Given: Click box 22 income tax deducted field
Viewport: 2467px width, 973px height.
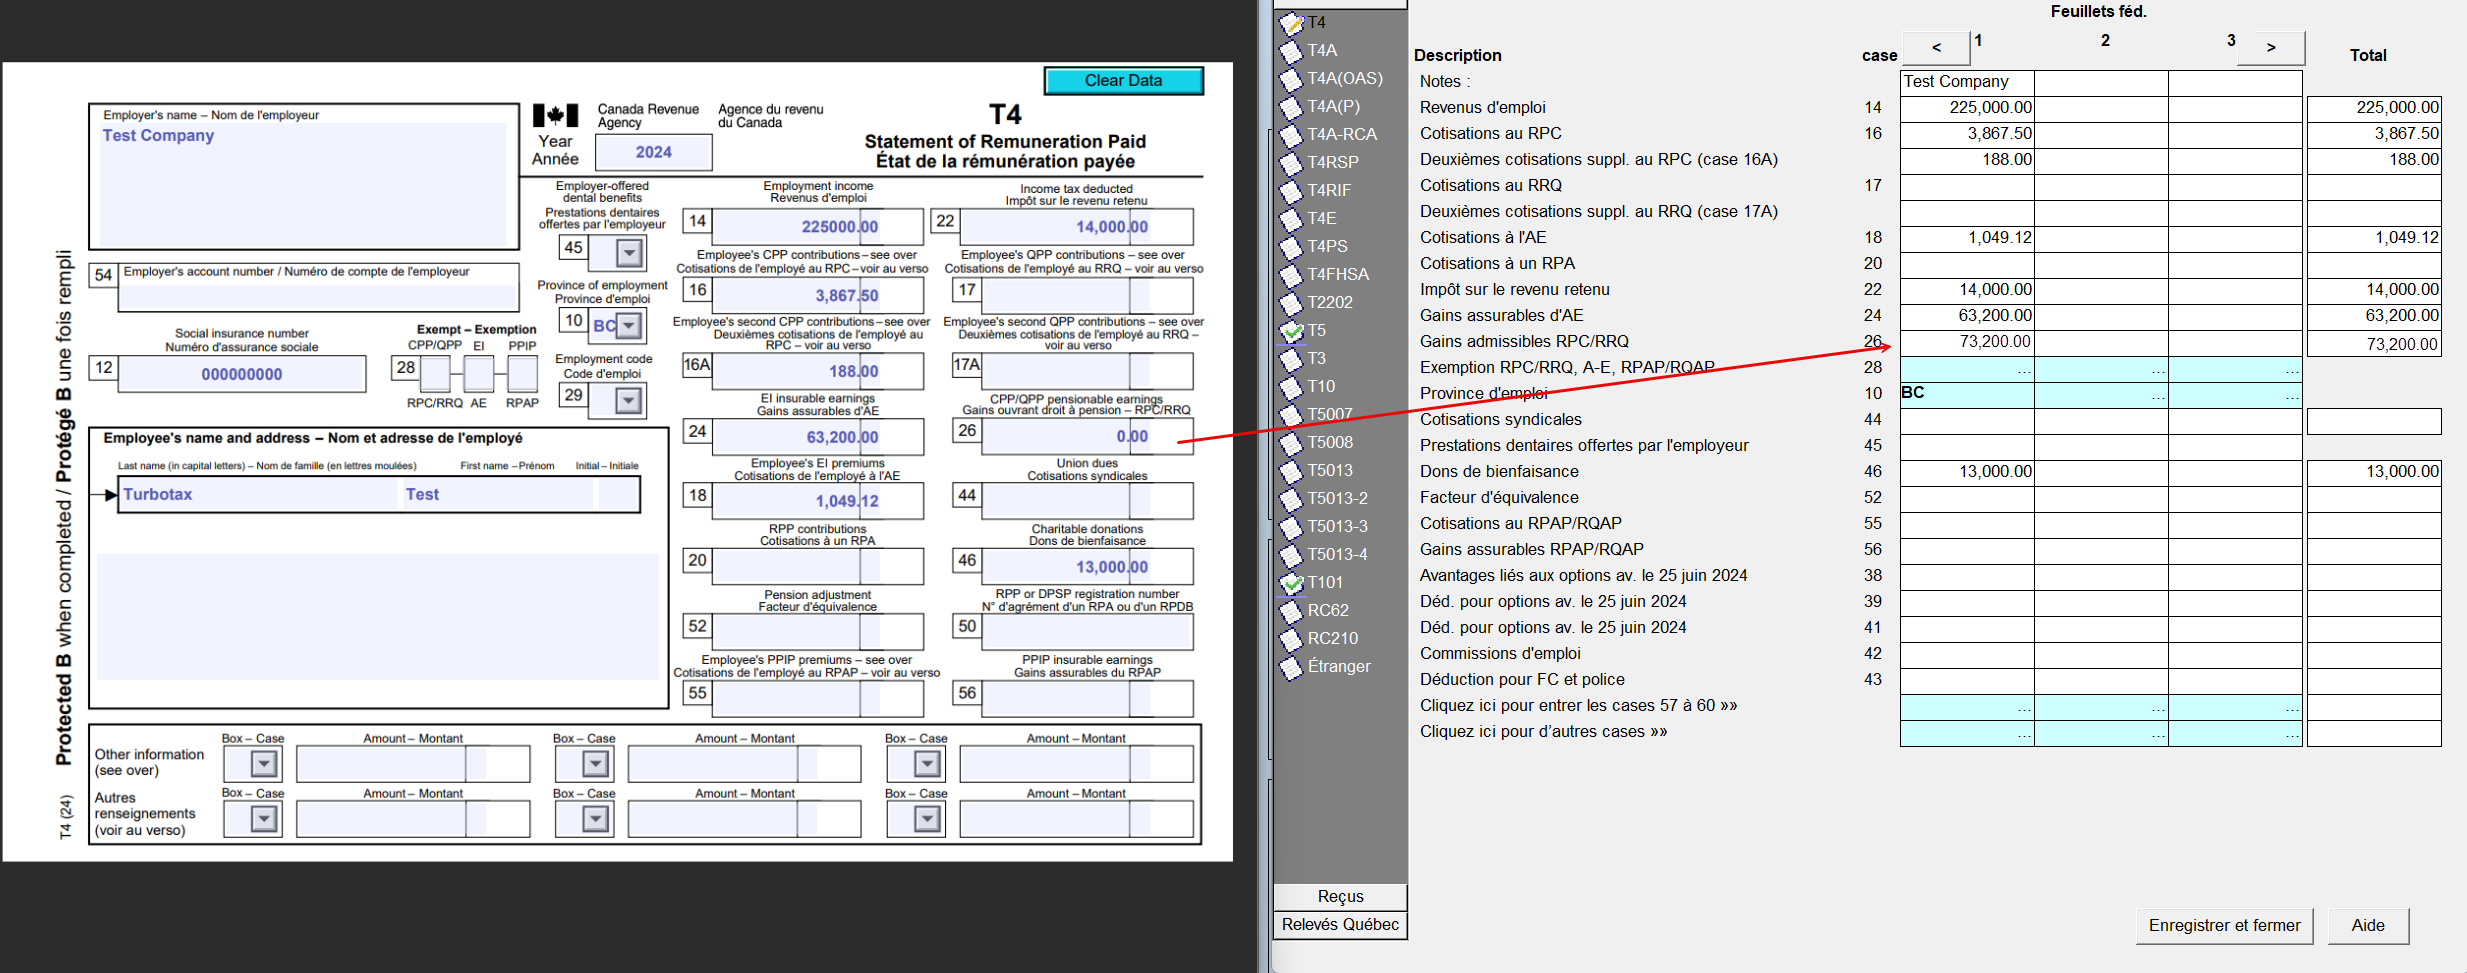Looking at the screenshot, I should click(1076, 227).
